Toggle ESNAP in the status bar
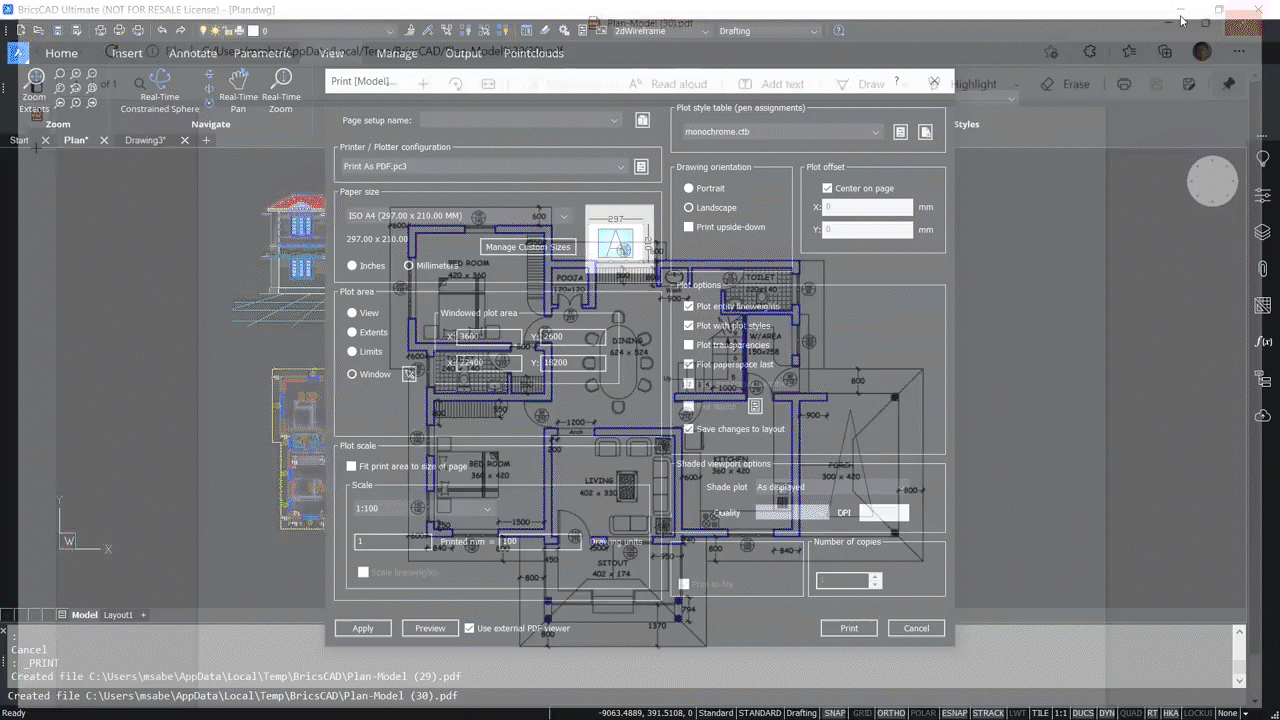Viewport: 1280px width, 720px height. click(x=954, y=713)
